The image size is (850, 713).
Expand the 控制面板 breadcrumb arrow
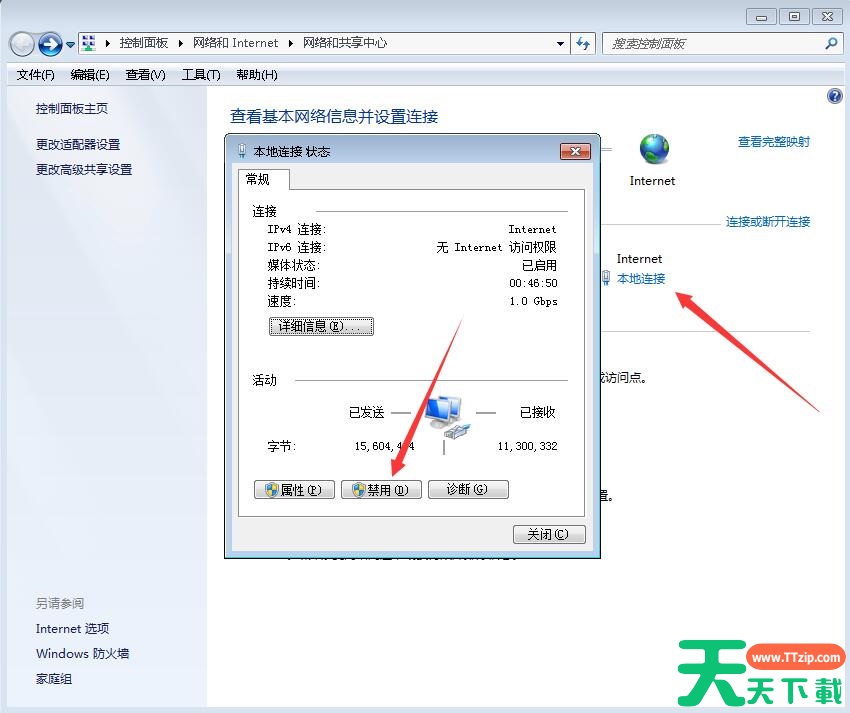(182, 43)
